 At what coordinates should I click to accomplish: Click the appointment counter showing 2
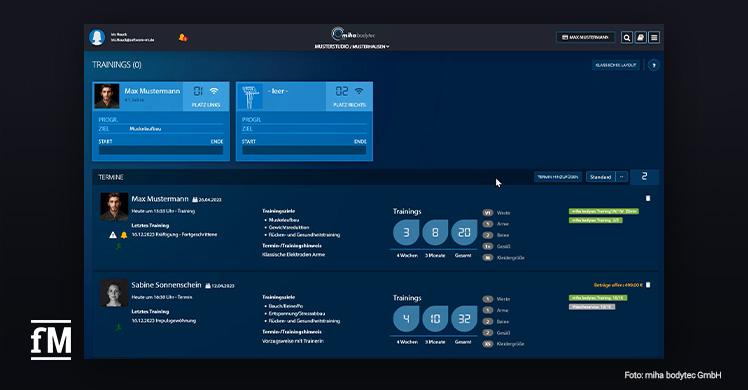644,177
